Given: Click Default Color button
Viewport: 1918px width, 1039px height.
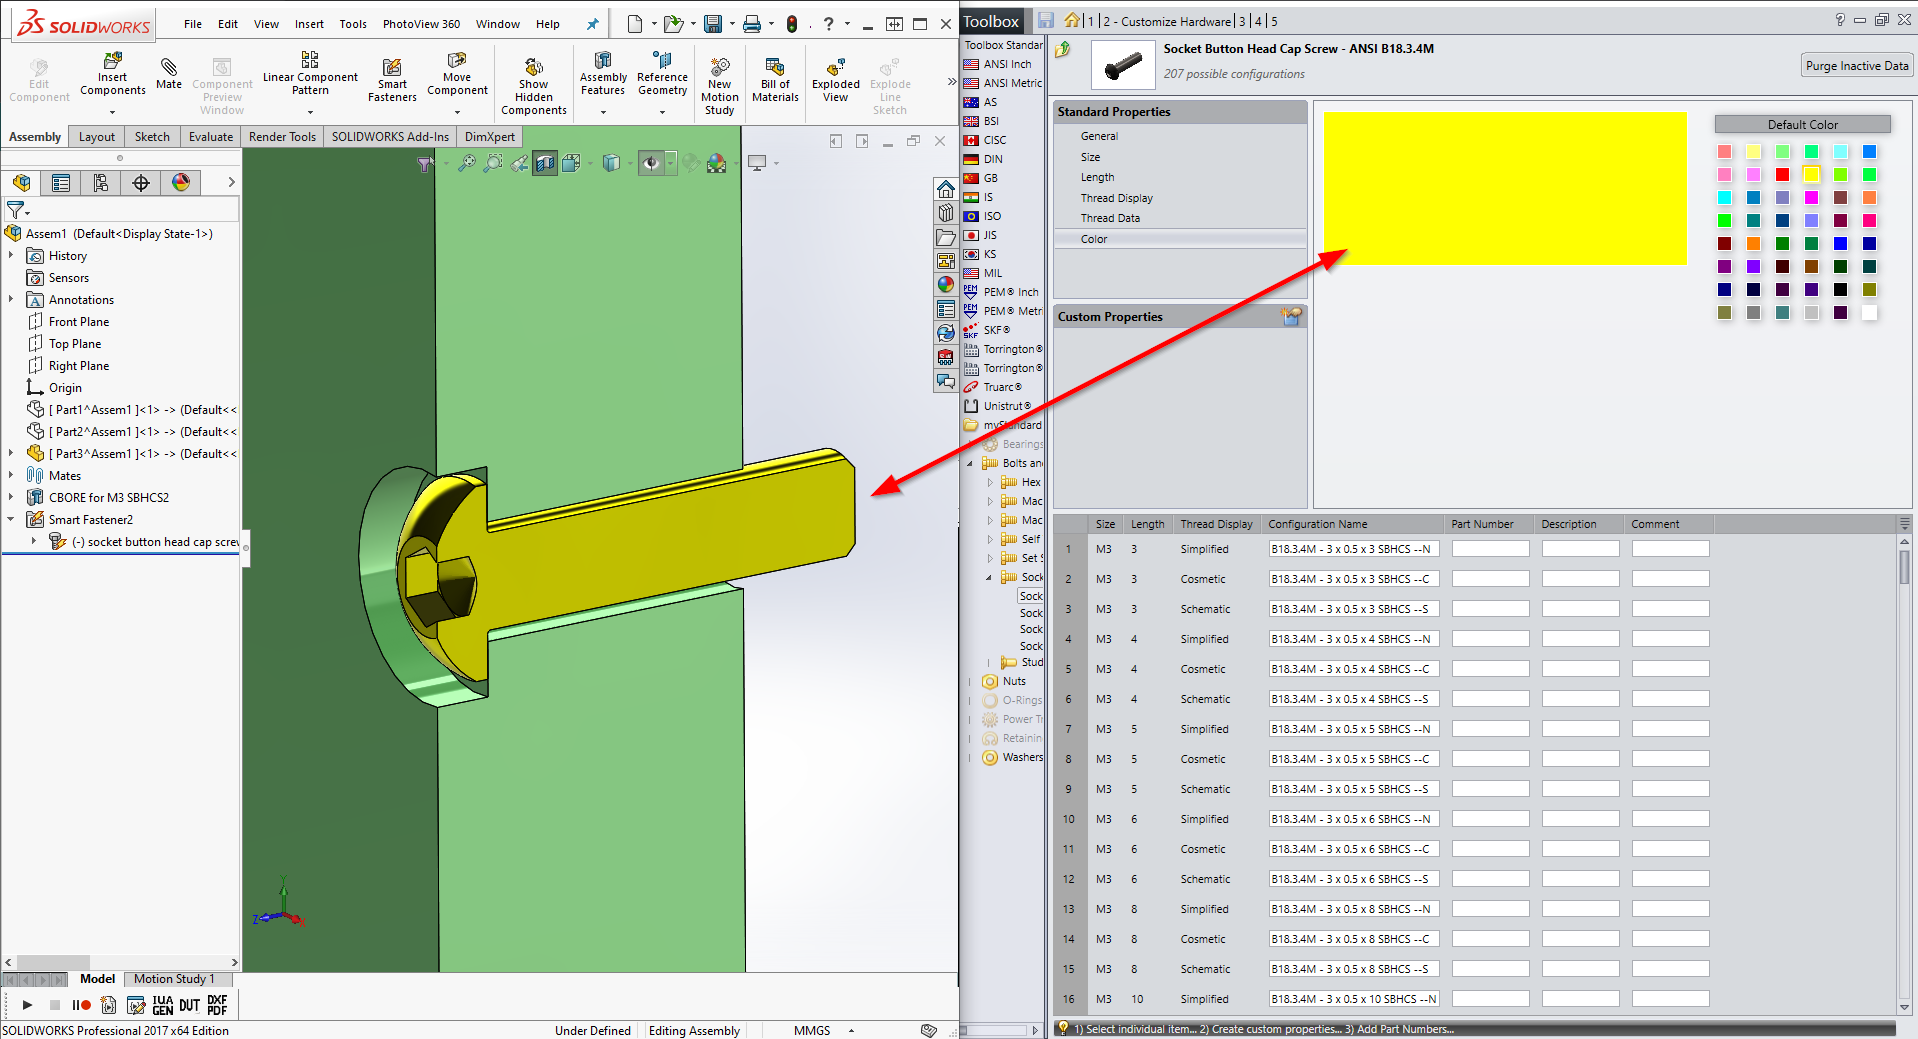Looking at the screenshot, I should (x=1802, y=124).
